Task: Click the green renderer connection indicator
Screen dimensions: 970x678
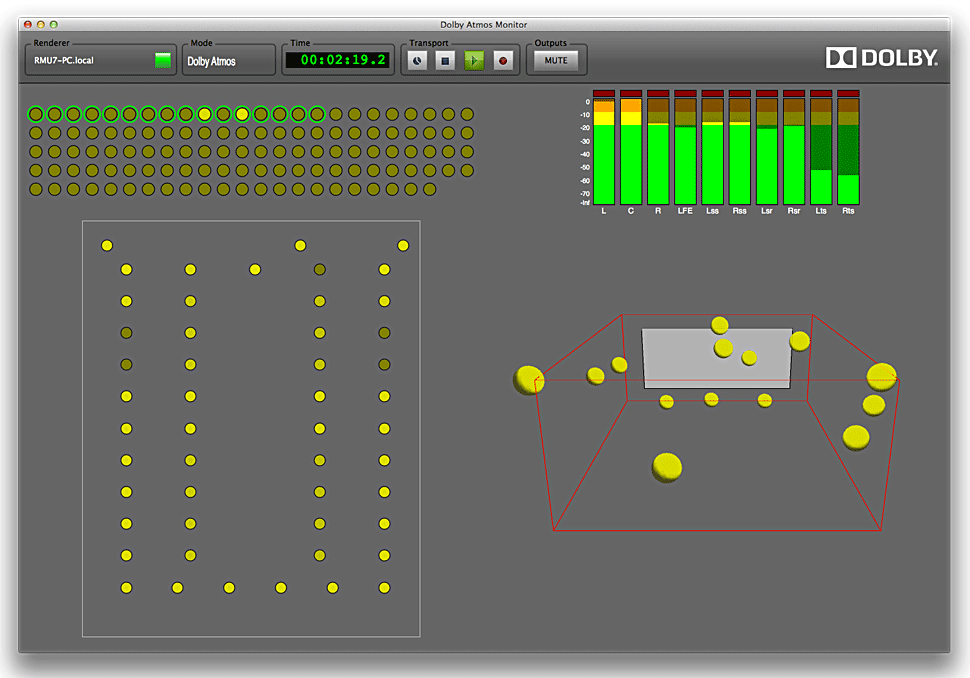Action: pos(163,61)
